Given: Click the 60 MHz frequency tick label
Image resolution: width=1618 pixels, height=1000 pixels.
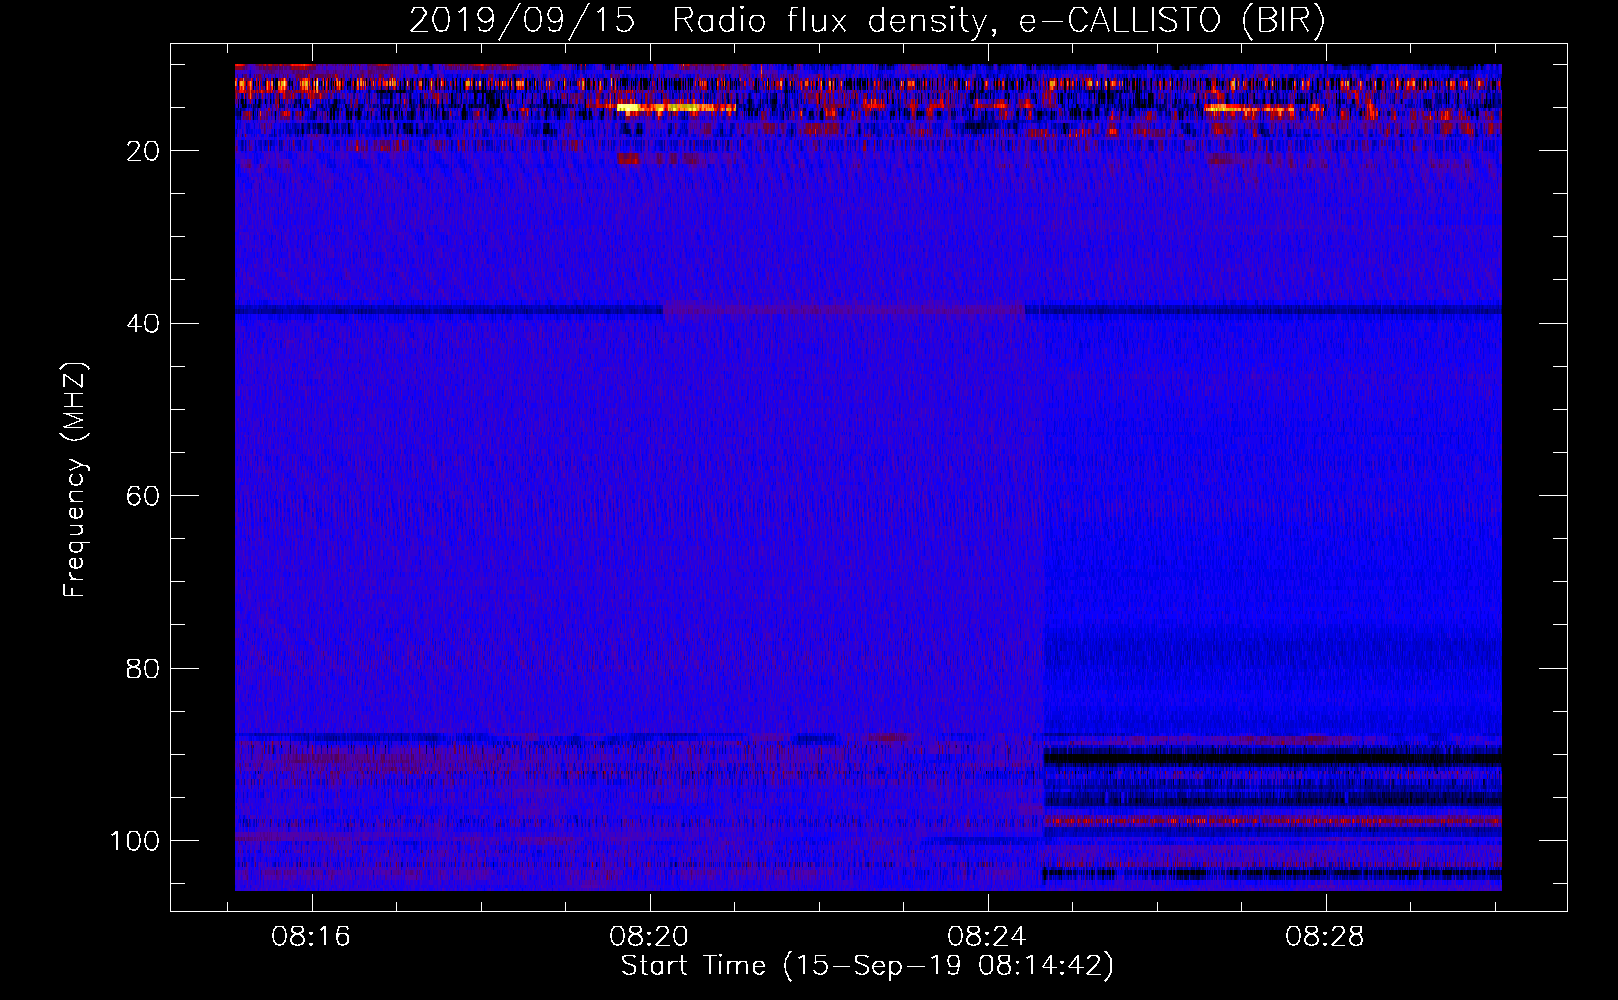Looking at the screenshot, I should pyautogui.click(x=144, y=496).
